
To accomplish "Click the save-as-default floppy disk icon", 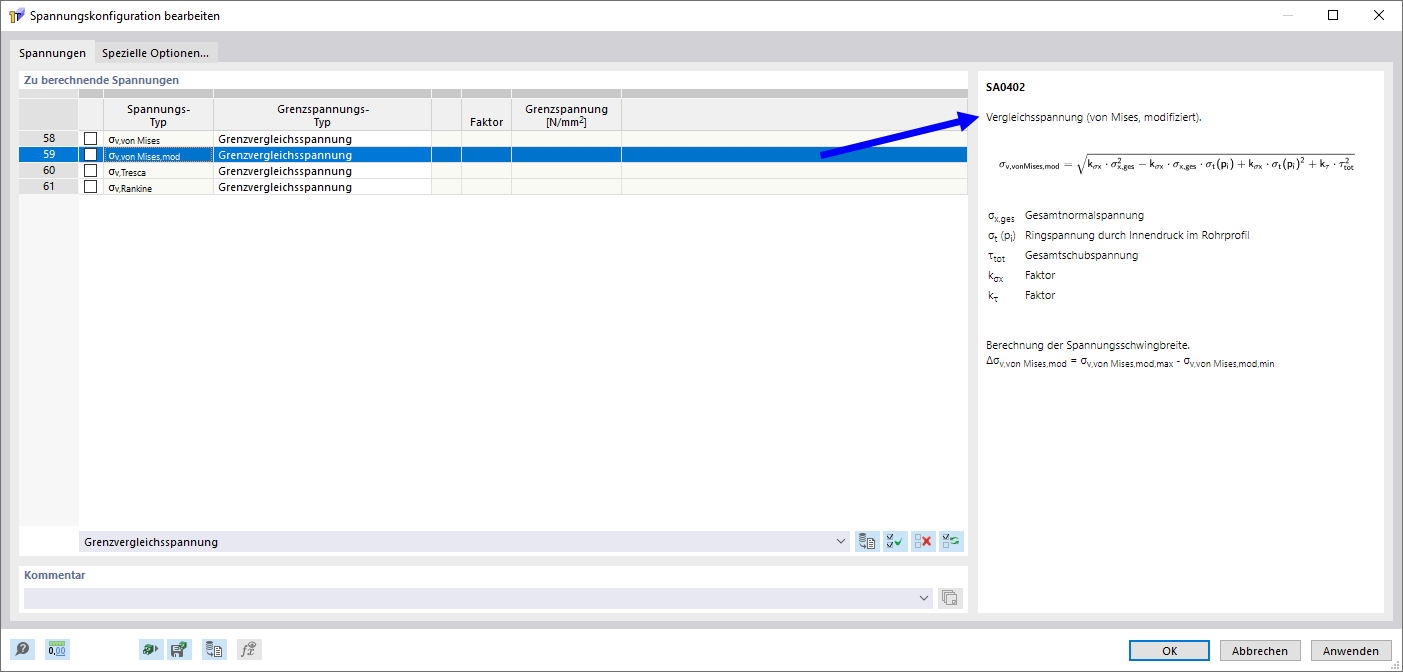I will [x=180, y=650].
